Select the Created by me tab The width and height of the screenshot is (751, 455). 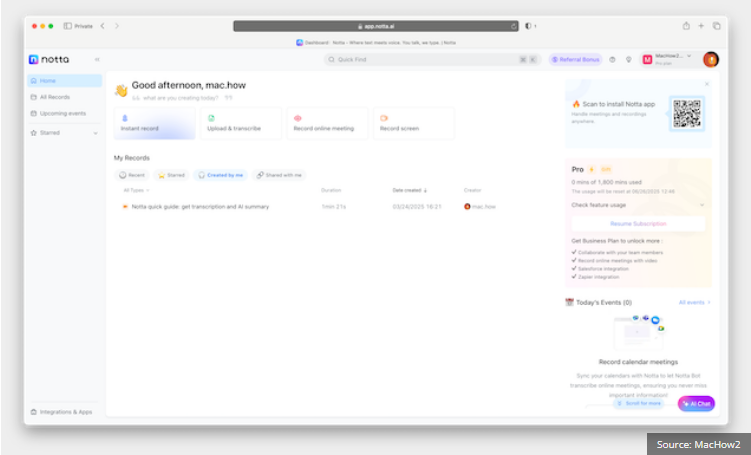221,175
